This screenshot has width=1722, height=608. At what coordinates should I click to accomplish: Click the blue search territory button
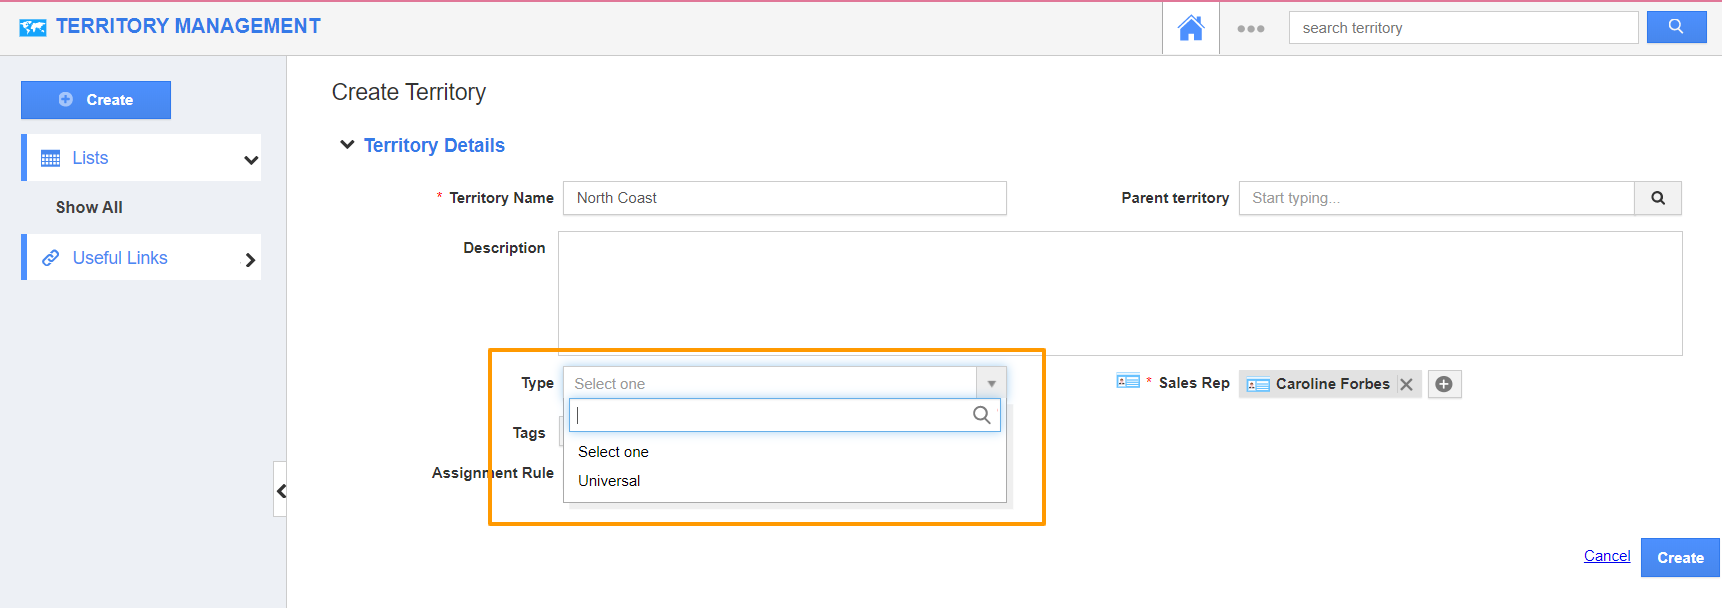[1676, 27]
